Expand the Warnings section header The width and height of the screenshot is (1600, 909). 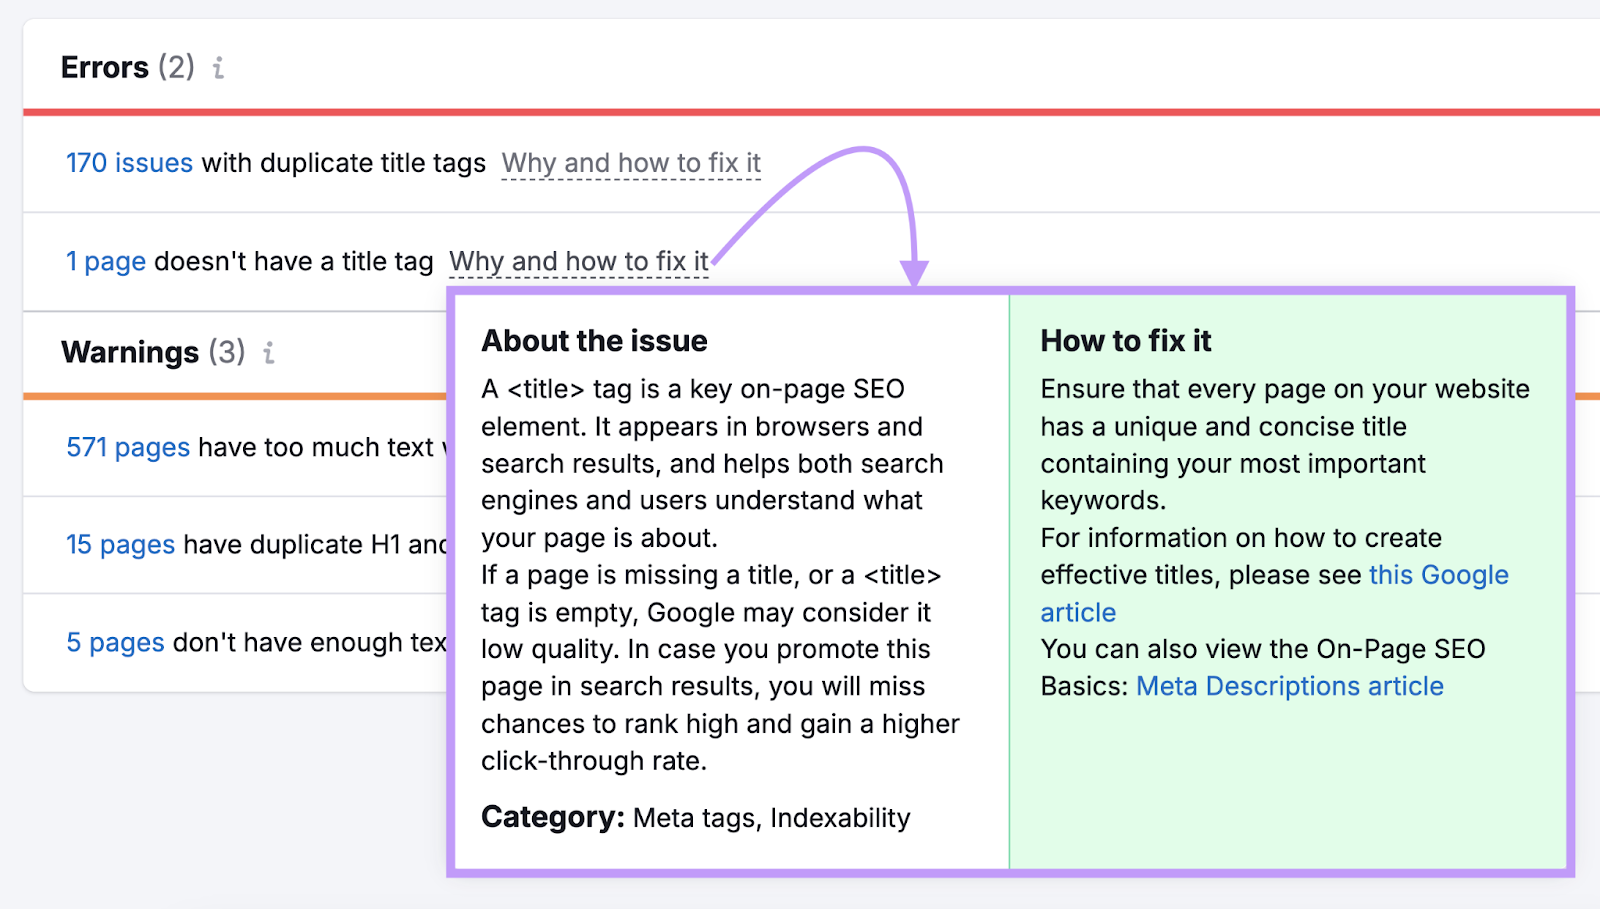(x=130, y=352)
